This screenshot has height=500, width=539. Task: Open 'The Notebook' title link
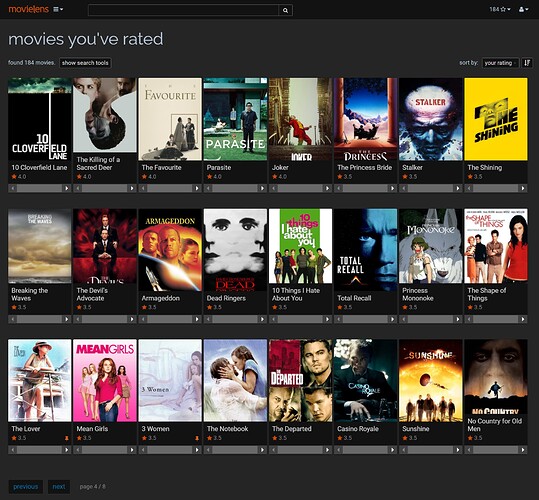click(x=228, y=429)
